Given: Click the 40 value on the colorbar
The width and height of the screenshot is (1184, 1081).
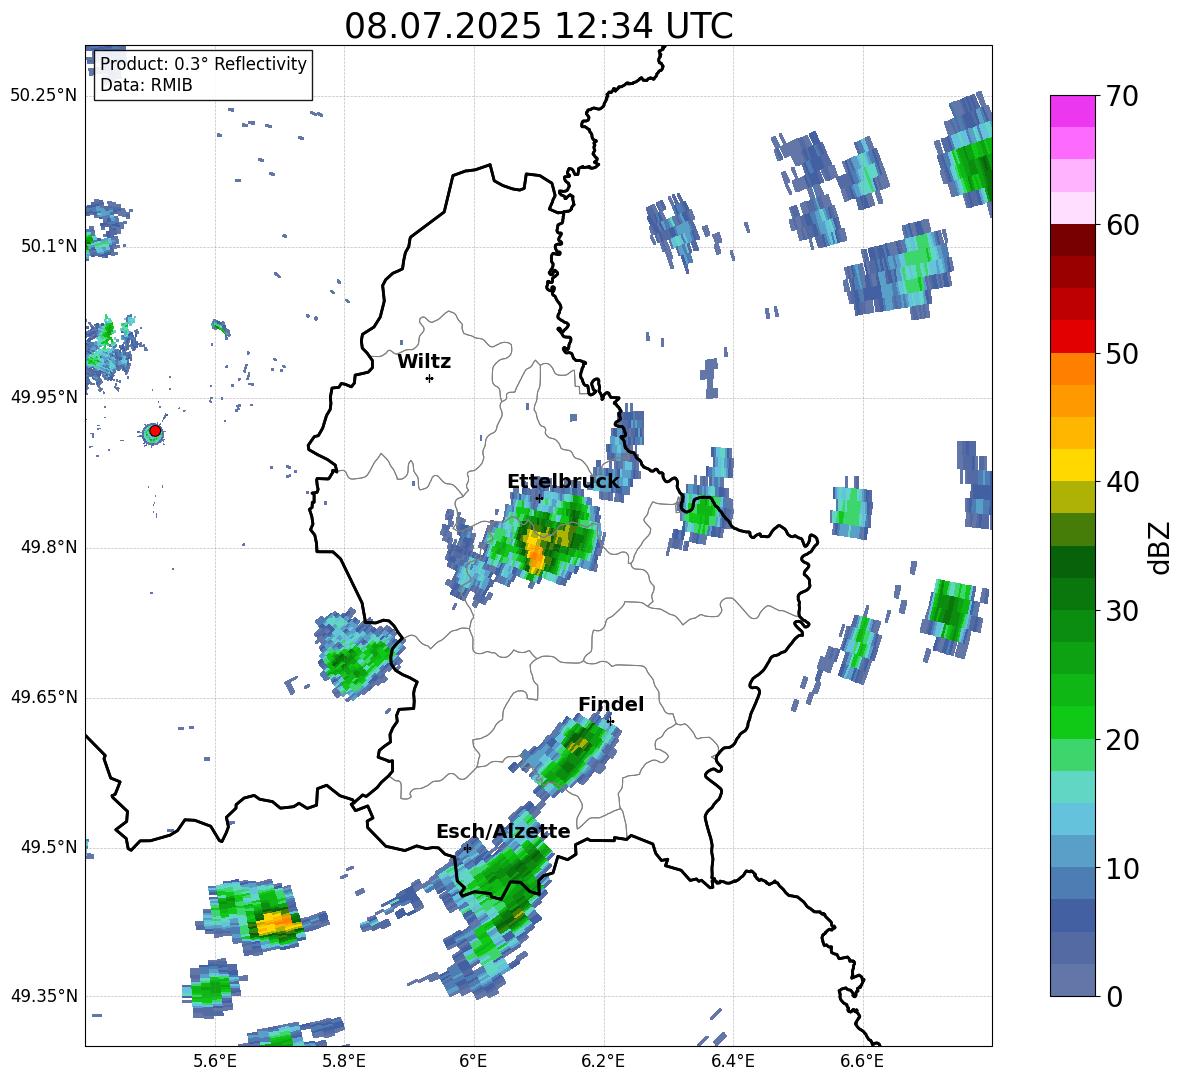Looking at the screenshot, I should click(1122, 482).
